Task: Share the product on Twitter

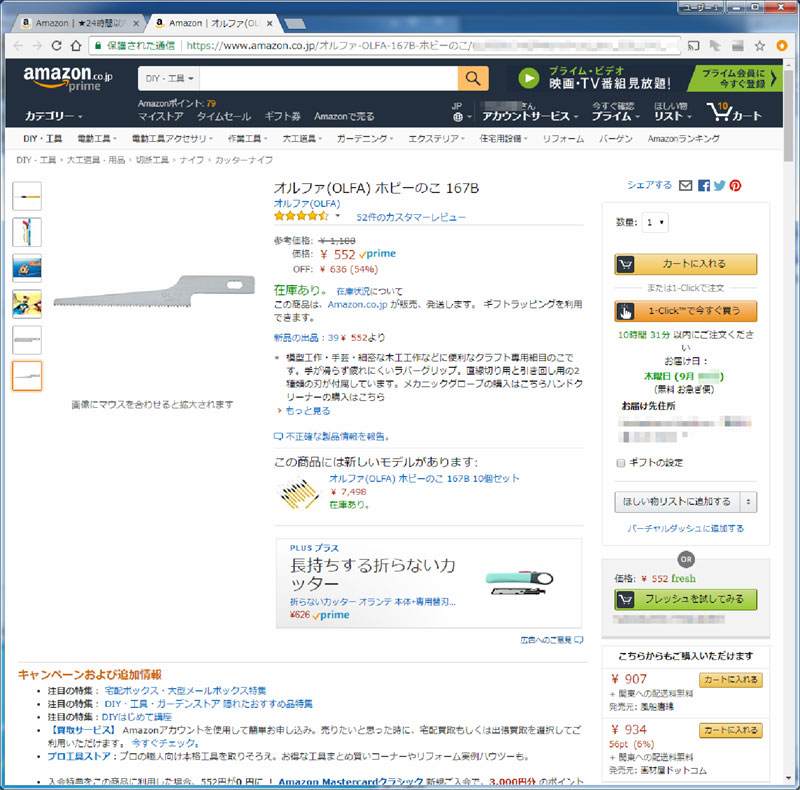Action: (719, 185)
